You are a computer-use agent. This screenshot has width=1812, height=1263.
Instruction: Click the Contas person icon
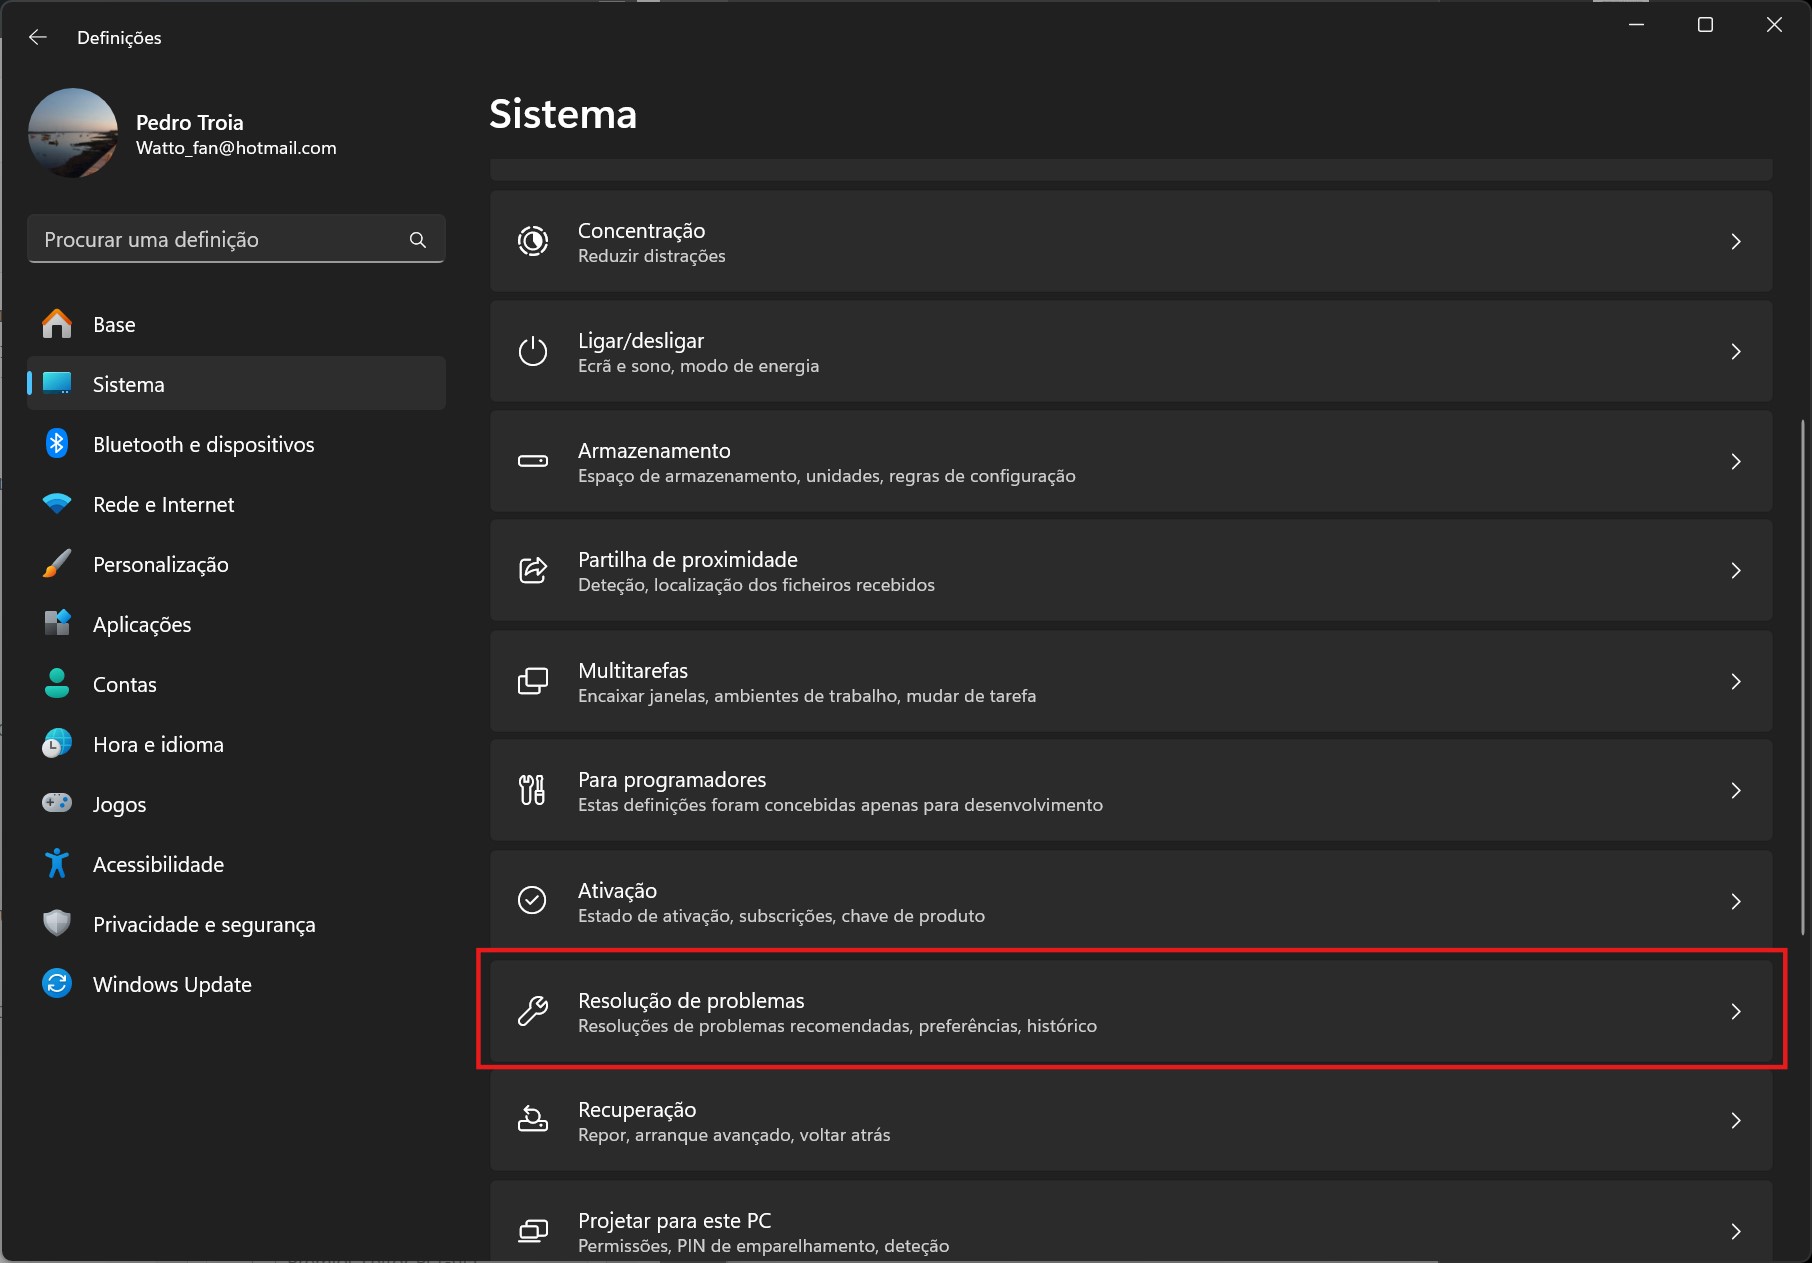click(57, 684)
